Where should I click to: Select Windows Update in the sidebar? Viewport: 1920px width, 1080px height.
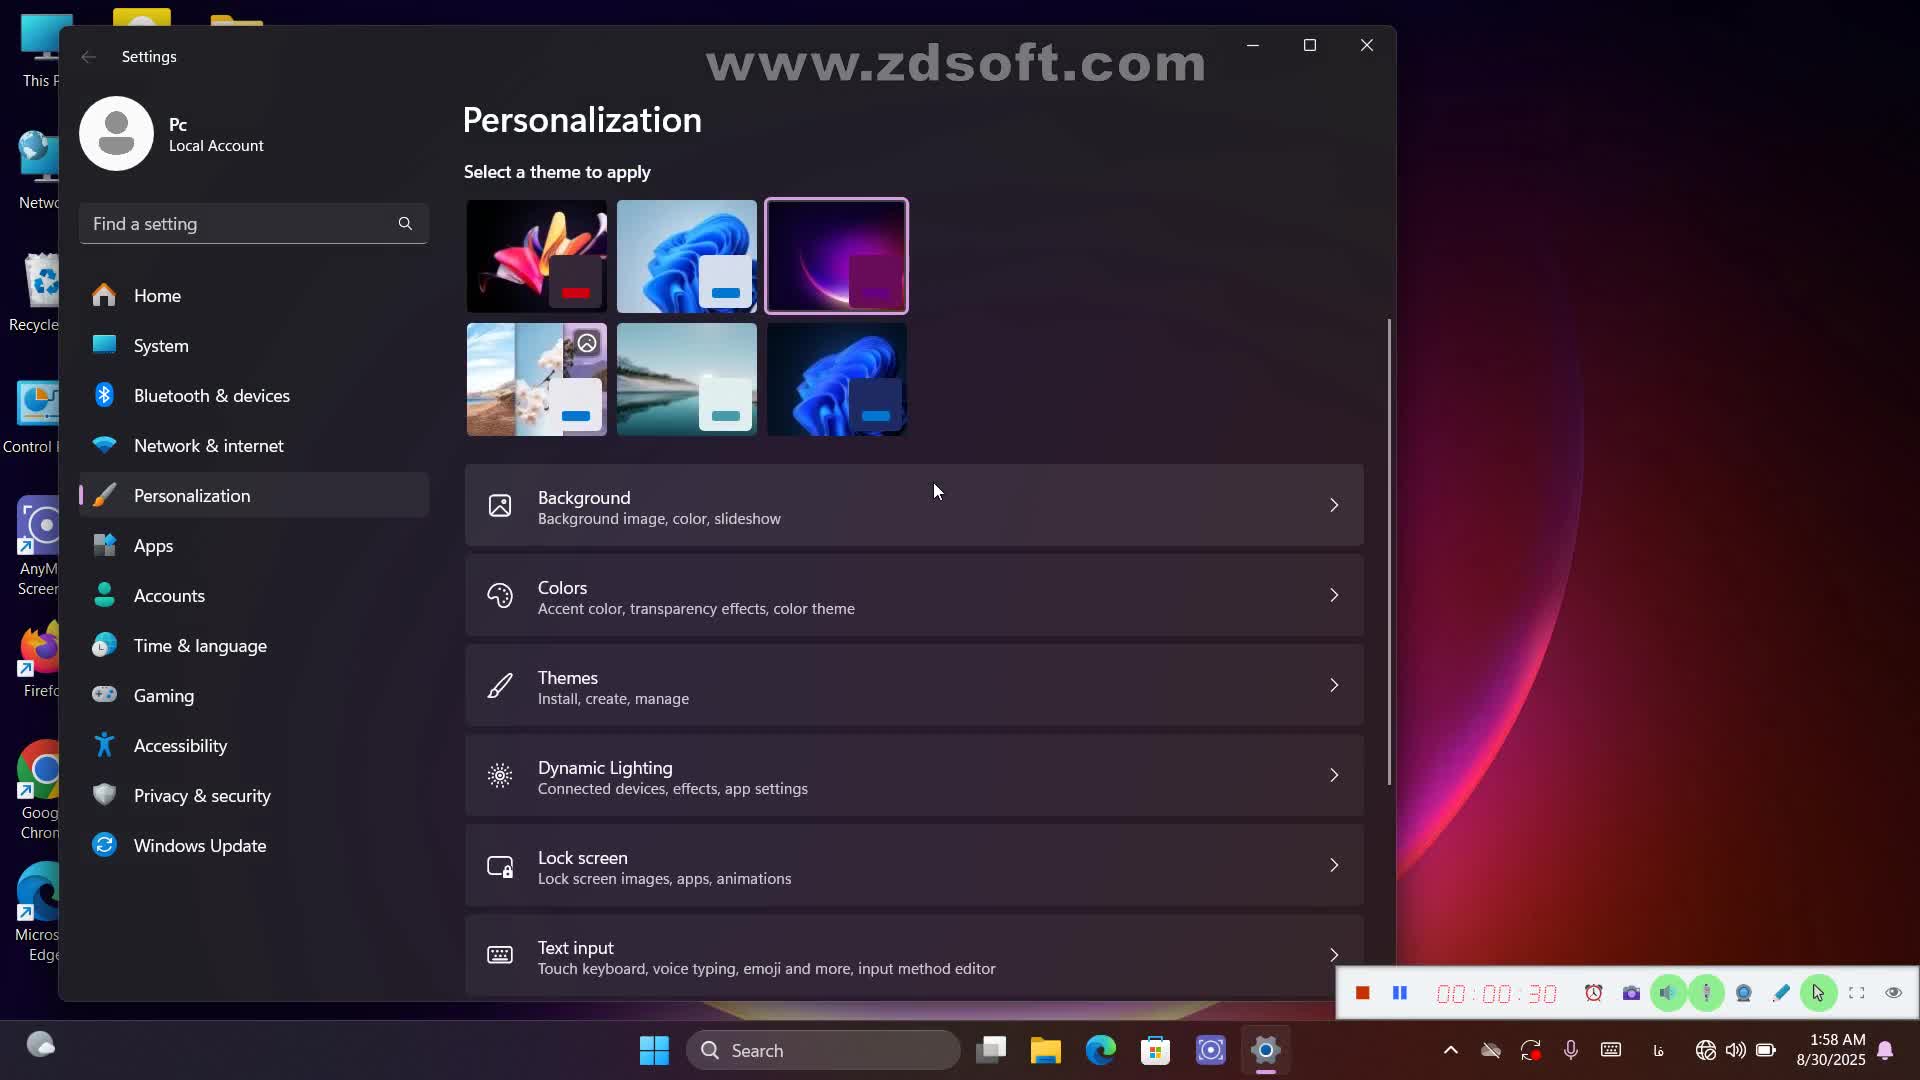pos(199,846)
